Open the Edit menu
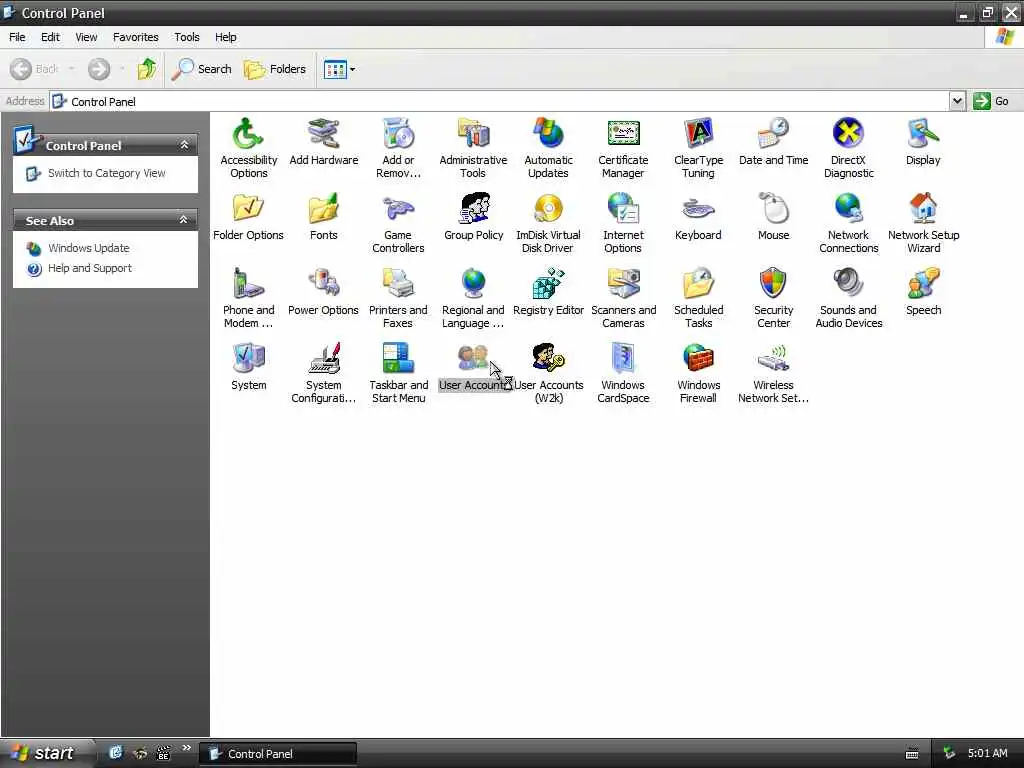This screenshot has width=1024, height=768. (x=50, y=37)
